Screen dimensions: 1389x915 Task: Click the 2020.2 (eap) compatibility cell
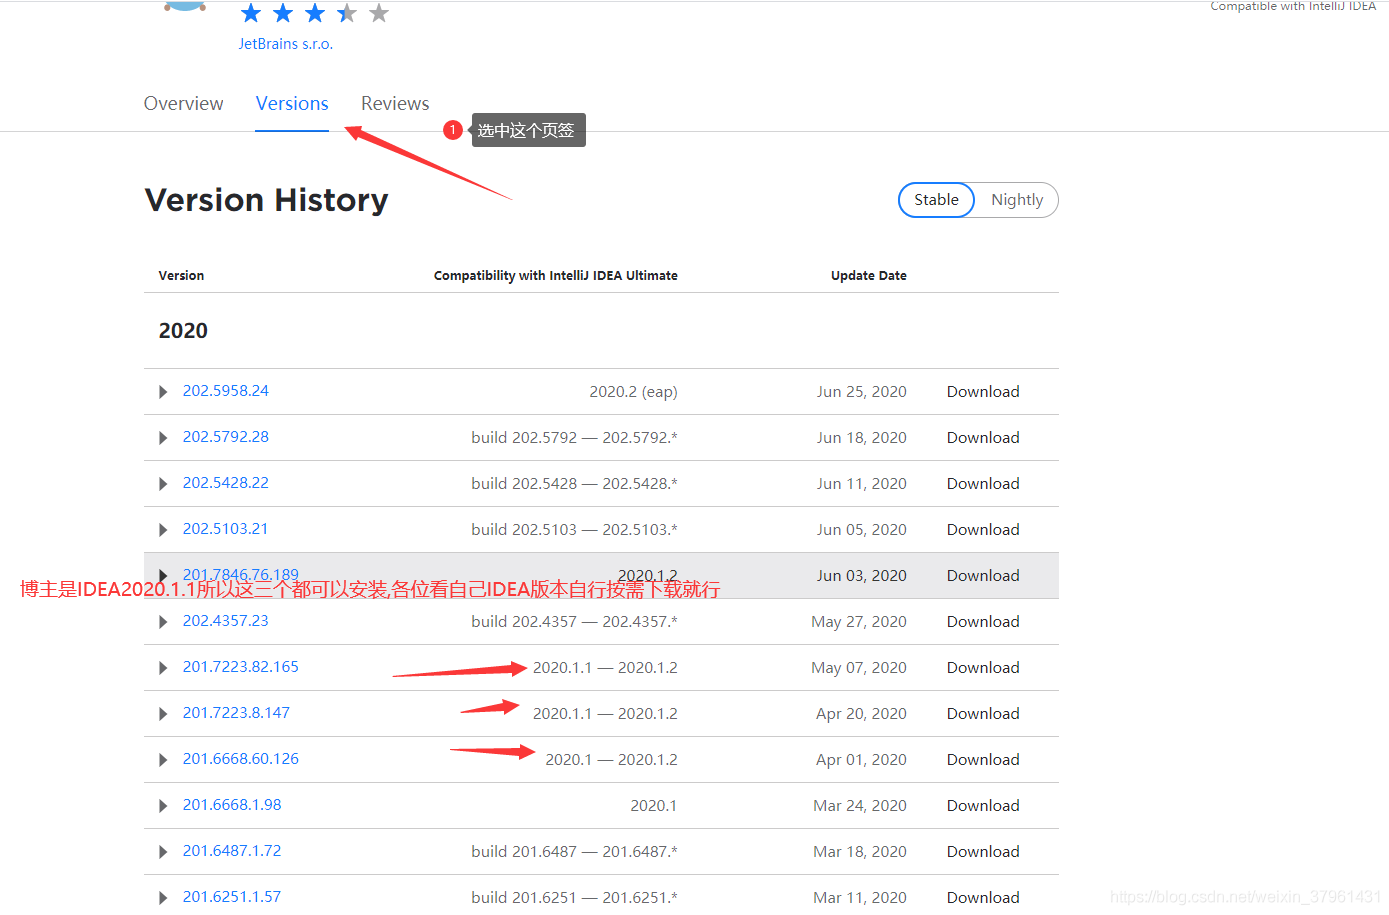(x=633, y=392)
